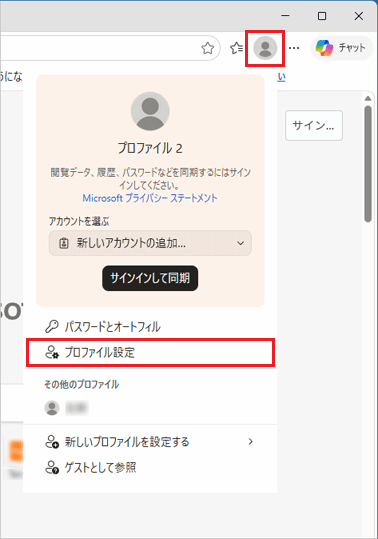Open パスワードとオートフィル menu item
378x539 pixels.
pos(150,327)
